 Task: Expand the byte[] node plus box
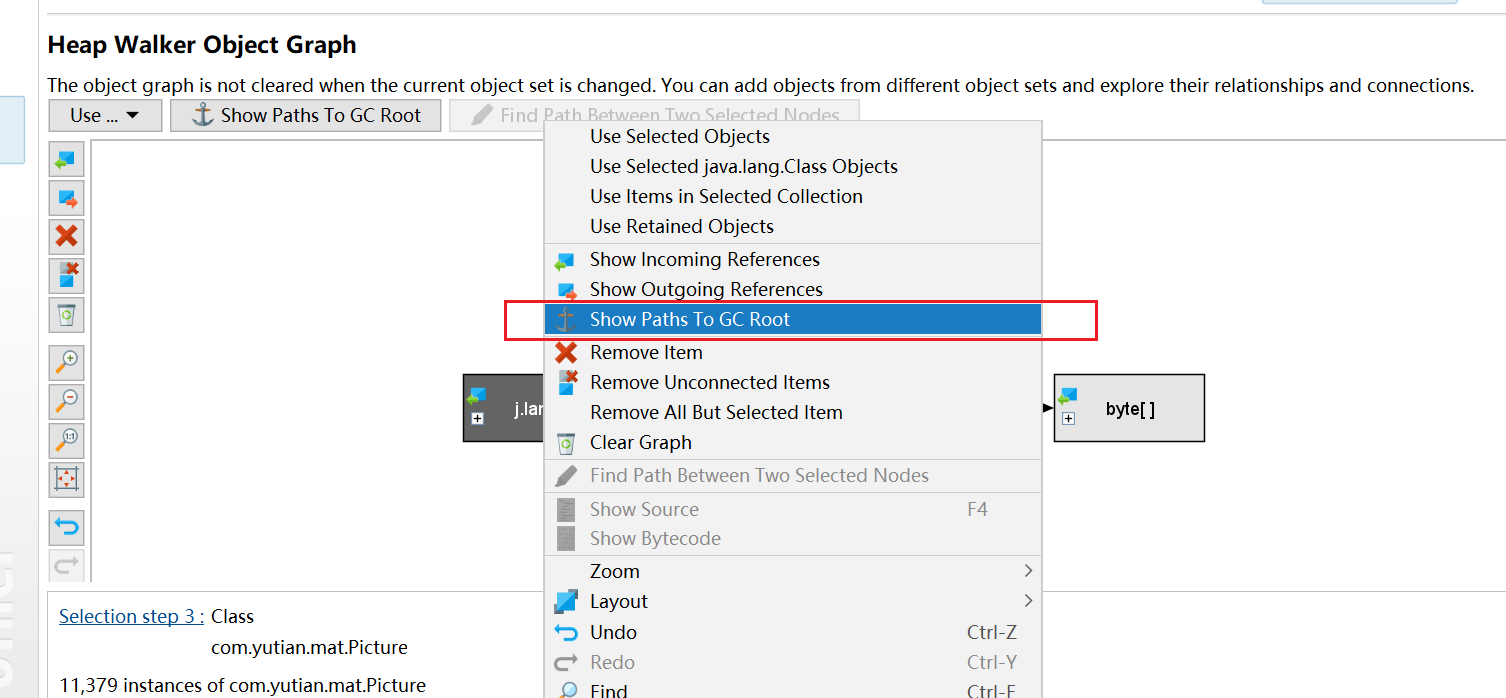[x=1068, y=419]
